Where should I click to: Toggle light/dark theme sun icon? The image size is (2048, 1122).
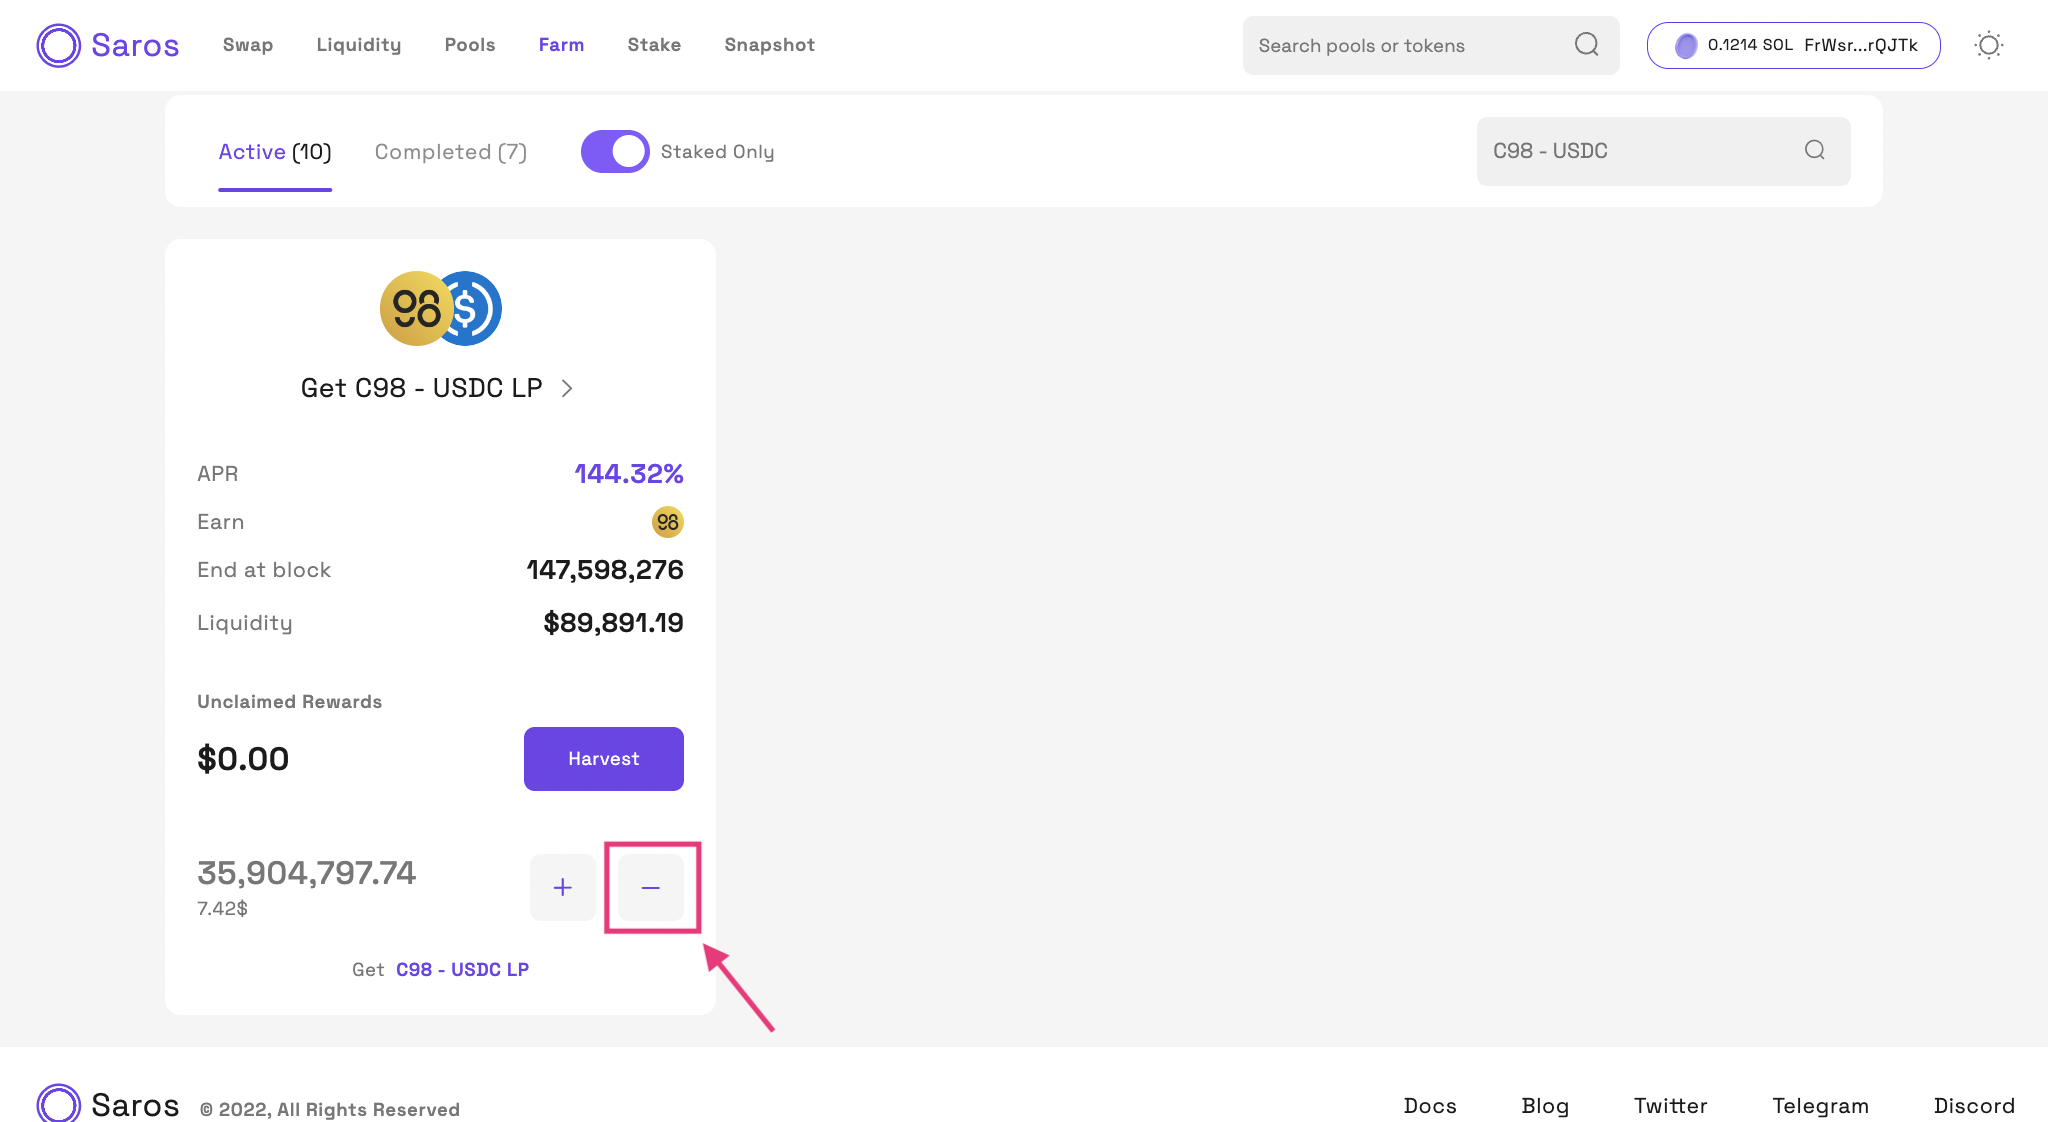(1988, 45)
